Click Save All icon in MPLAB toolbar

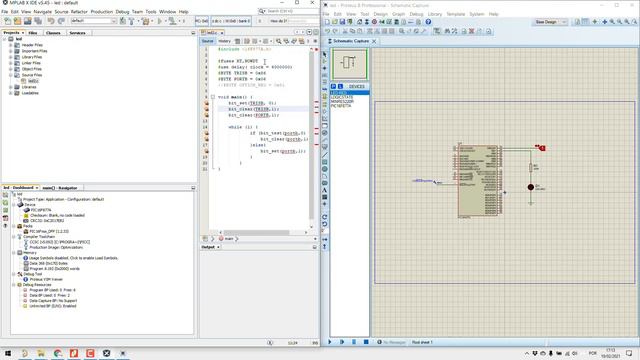coord(38,21)
